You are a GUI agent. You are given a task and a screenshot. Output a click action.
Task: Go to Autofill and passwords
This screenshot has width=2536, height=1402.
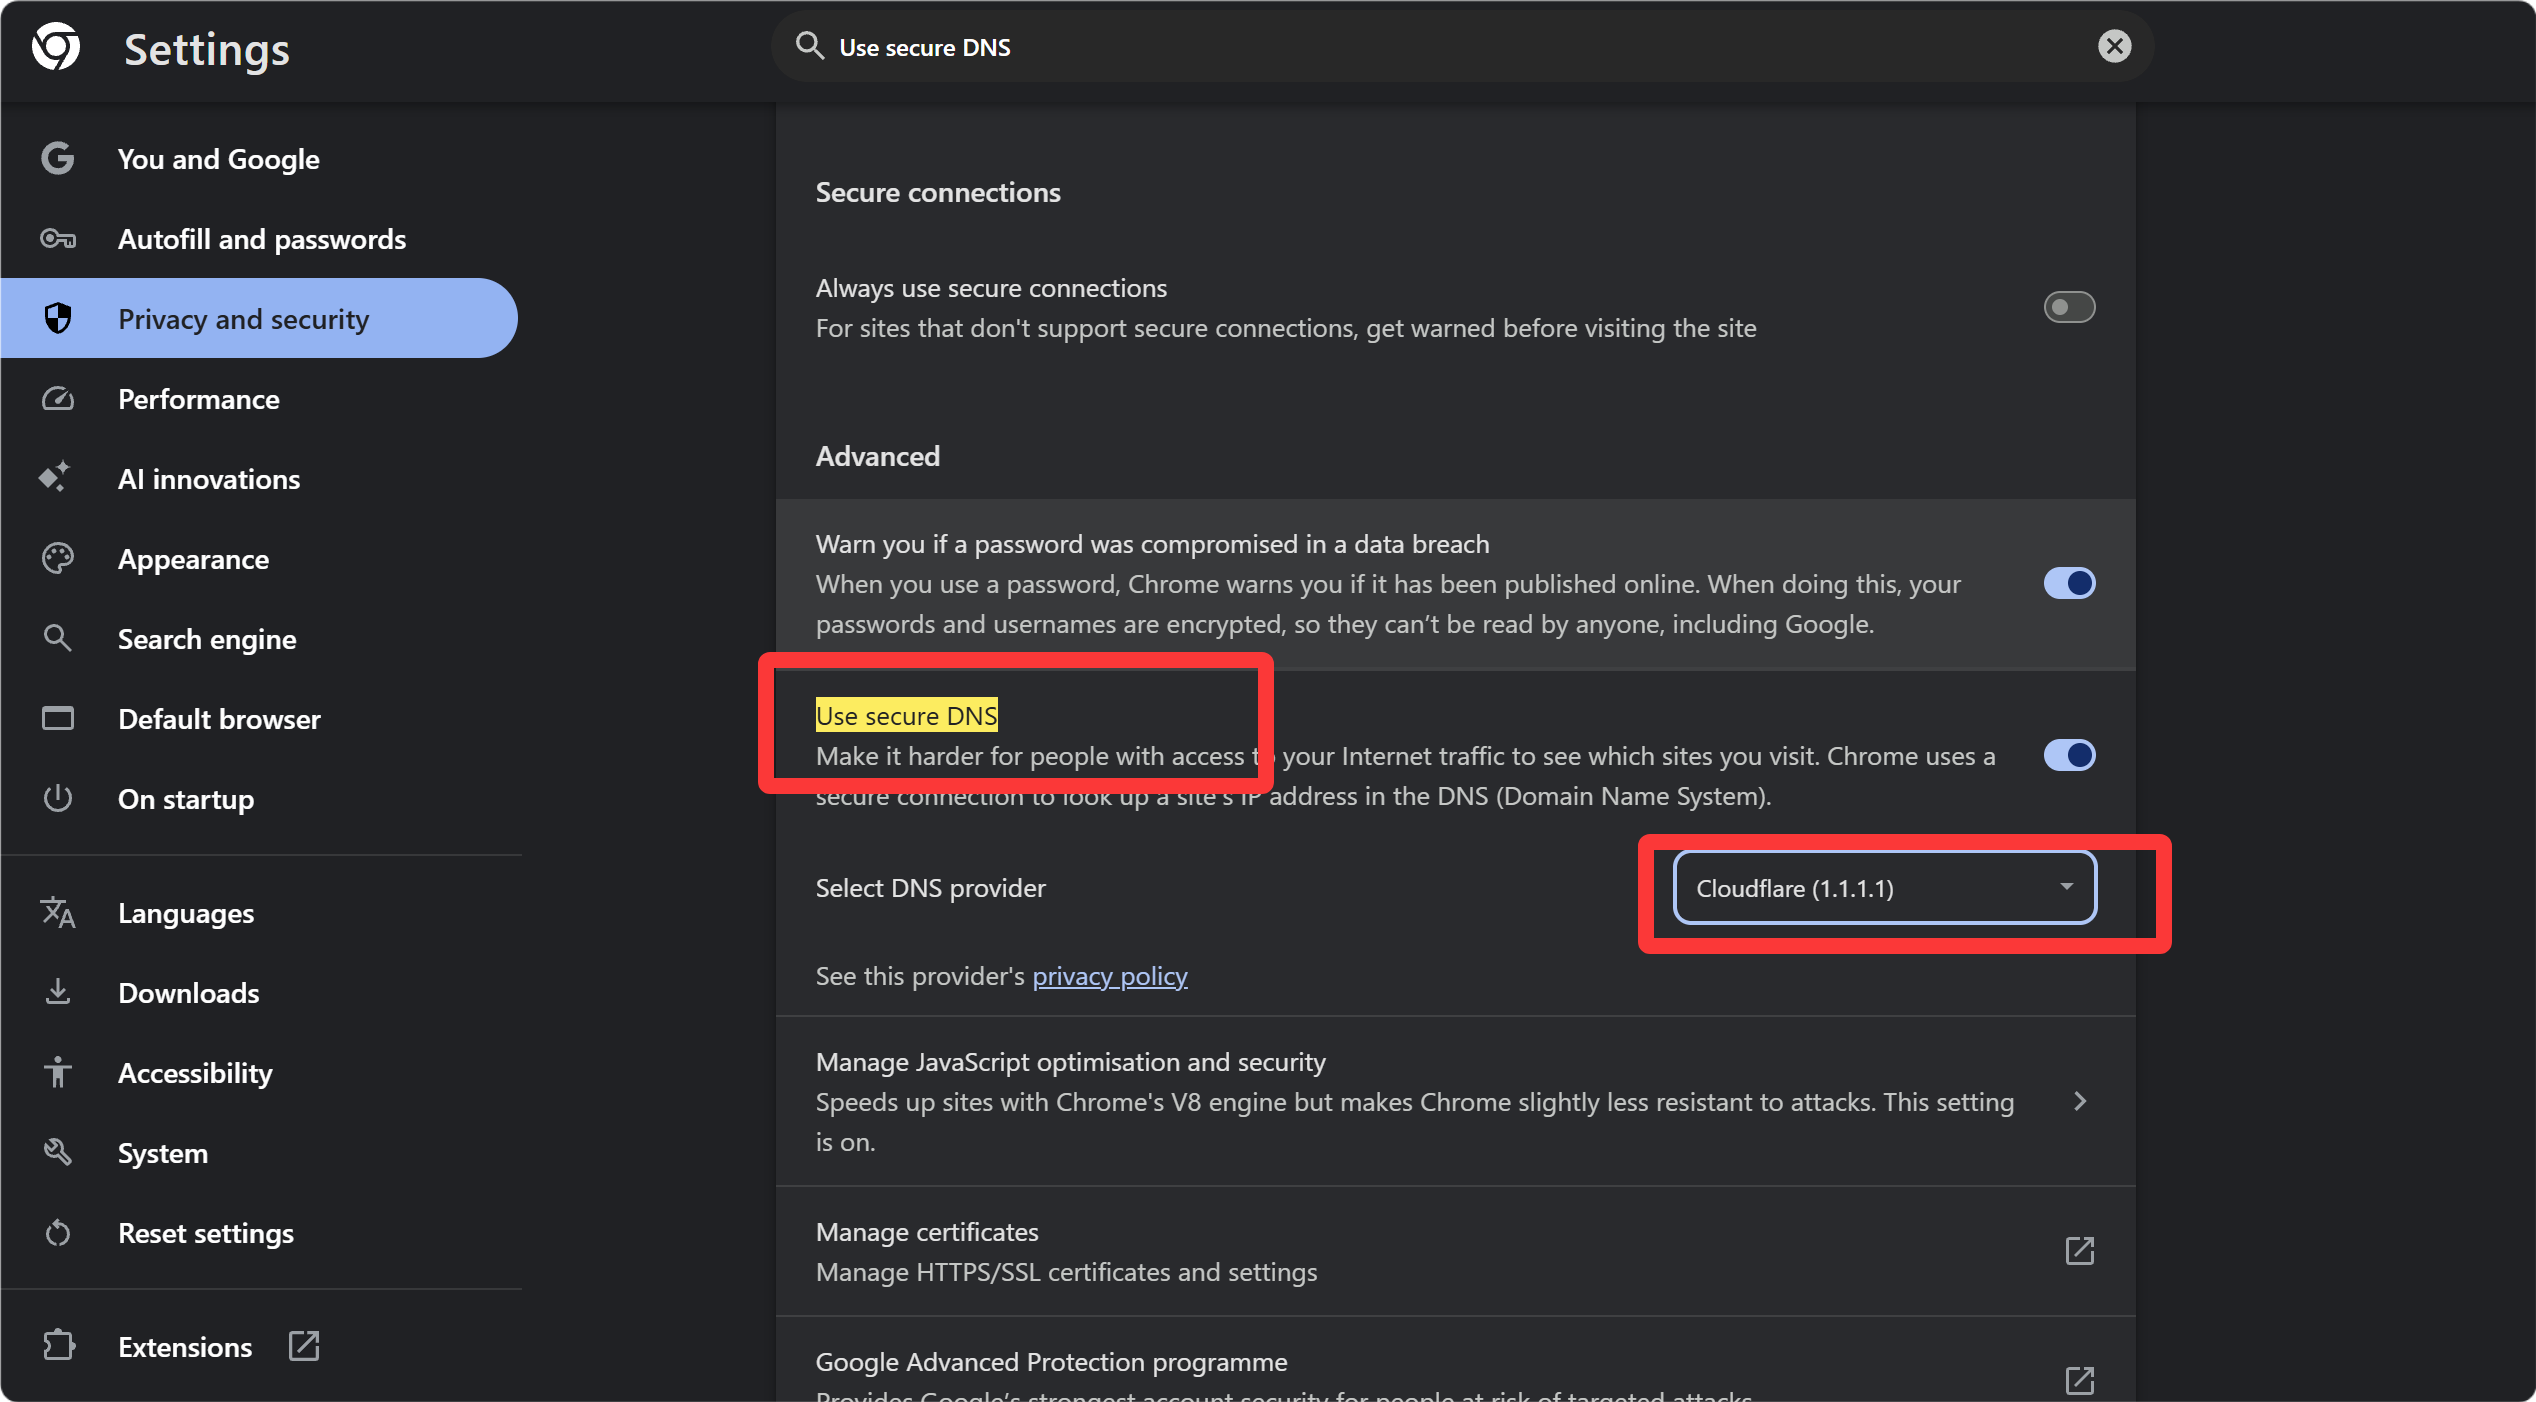click(262, 239)
